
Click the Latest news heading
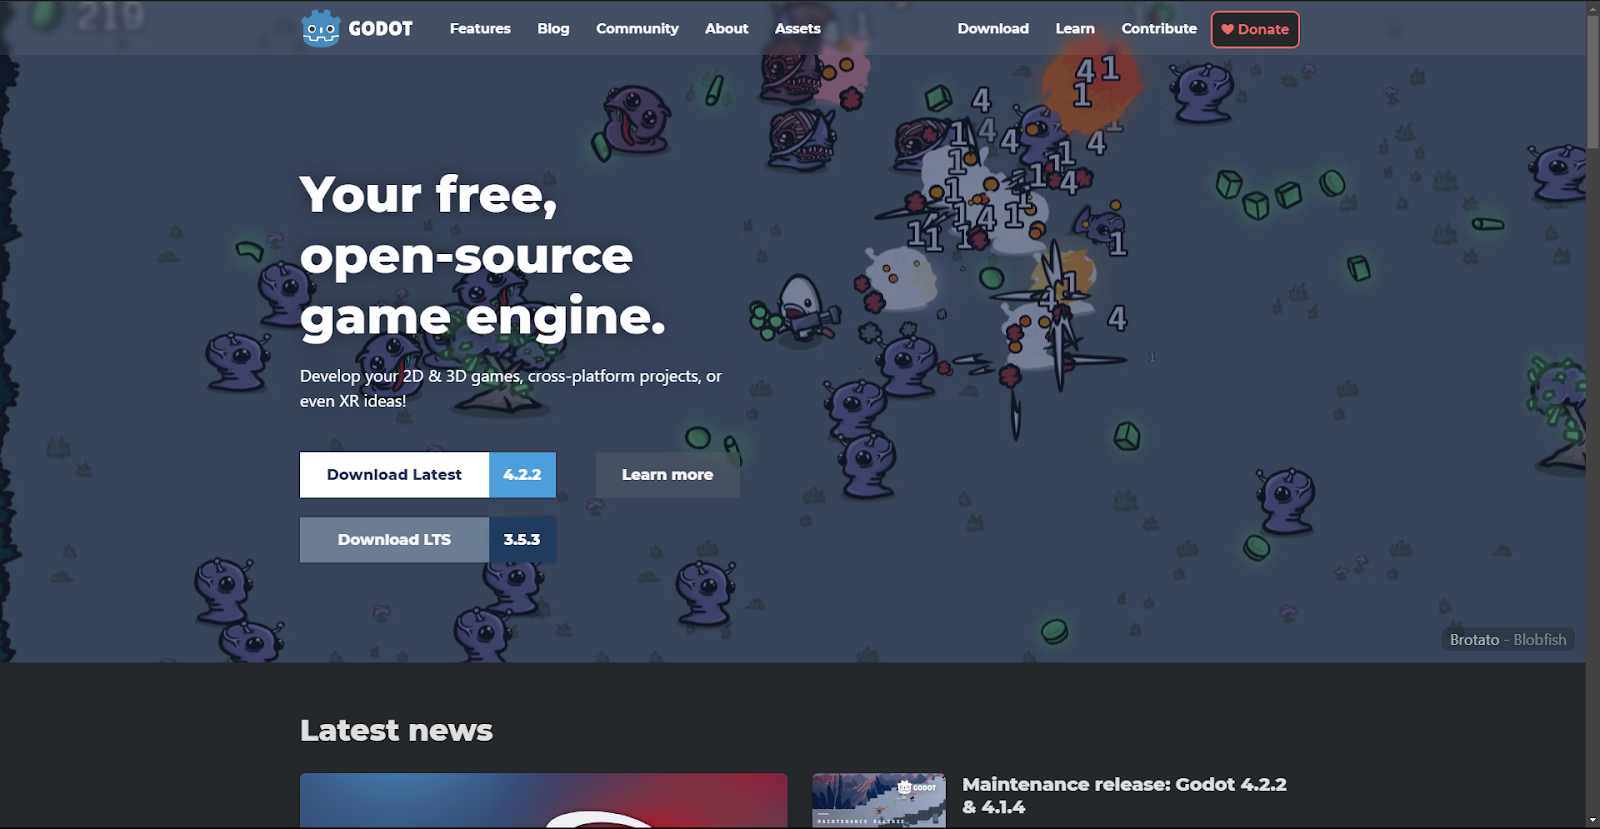pos(396,731)
